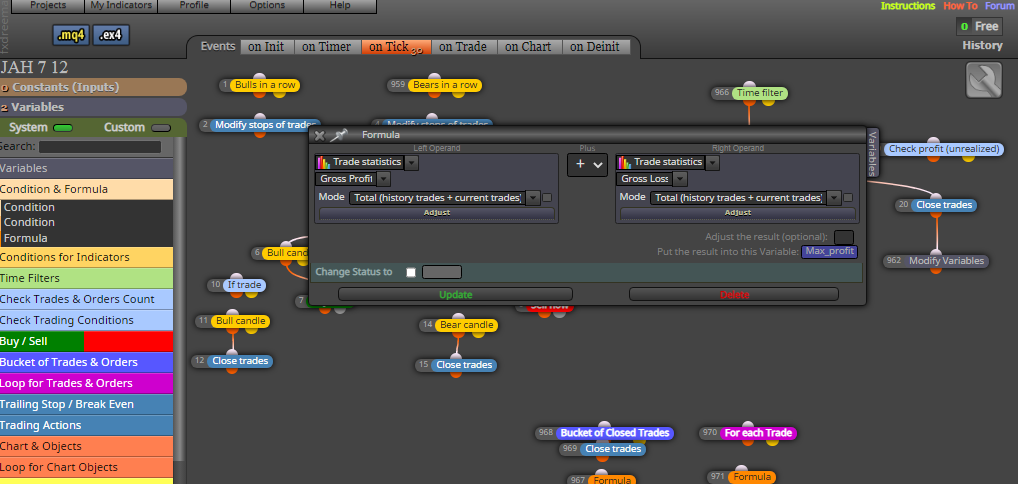1018x484 pixels.
Task: Pick the 'Change Status to' color box
Action: pyautogui.click(x=441, y=272)
